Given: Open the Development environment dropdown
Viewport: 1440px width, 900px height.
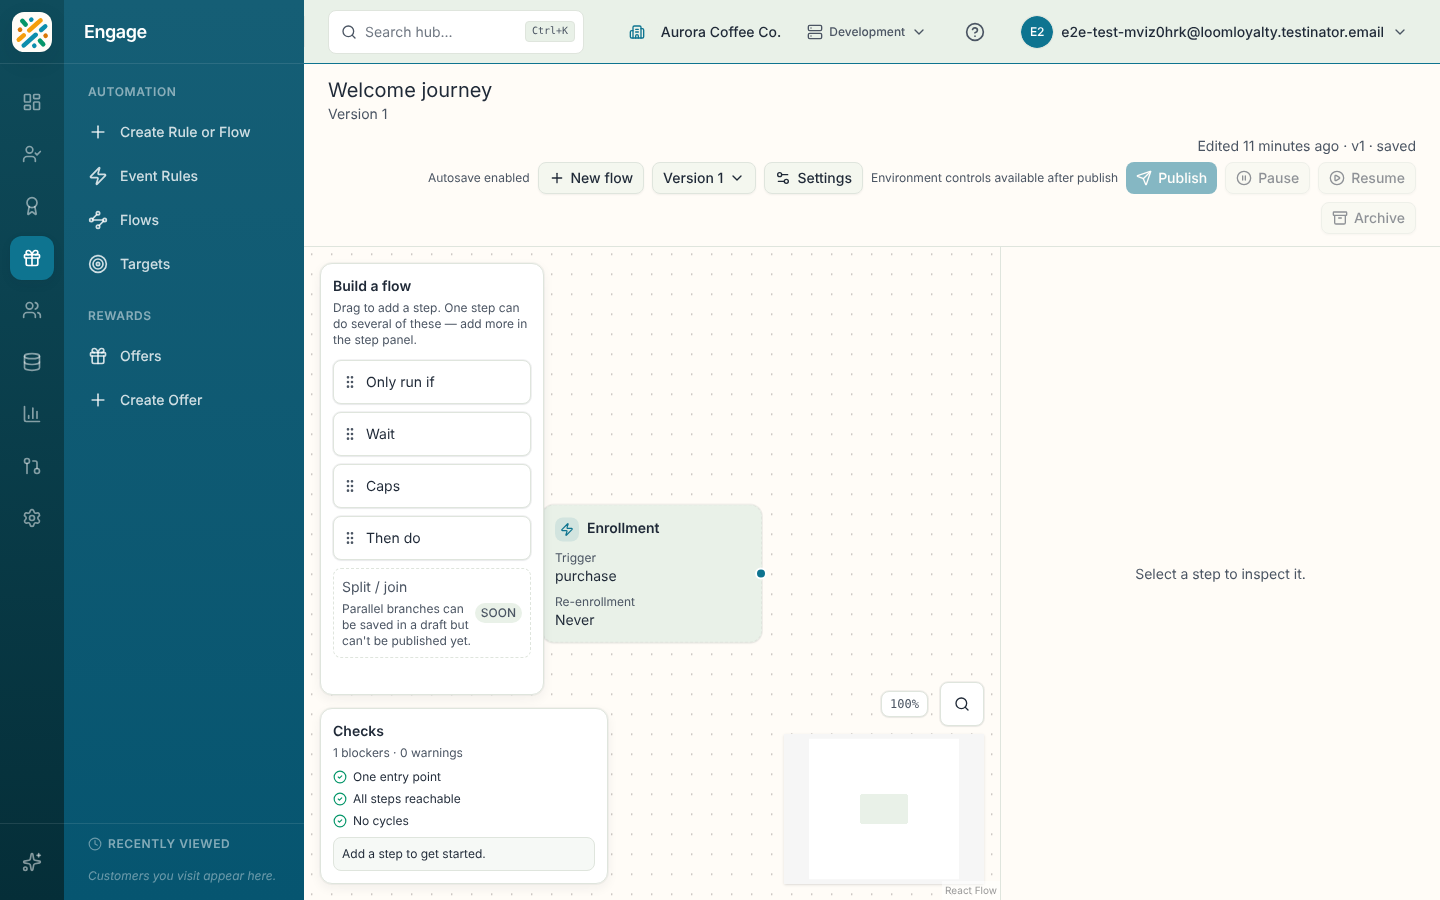Looking at the screenshot, I should [x=866, y=32].
